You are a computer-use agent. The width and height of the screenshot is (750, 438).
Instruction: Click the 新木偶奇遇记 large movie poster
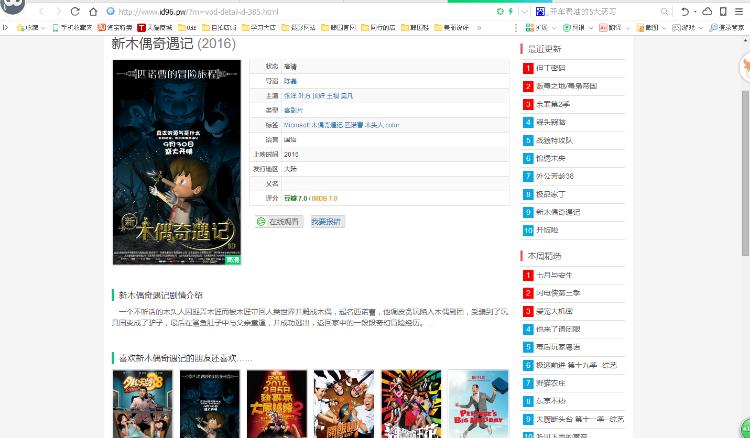177,162
